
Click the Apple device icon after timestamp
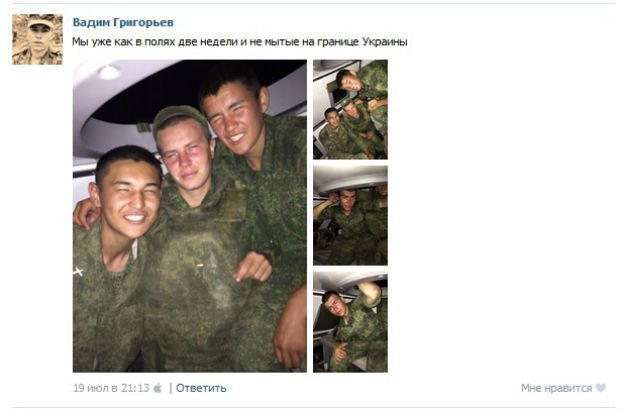point(157,388)
